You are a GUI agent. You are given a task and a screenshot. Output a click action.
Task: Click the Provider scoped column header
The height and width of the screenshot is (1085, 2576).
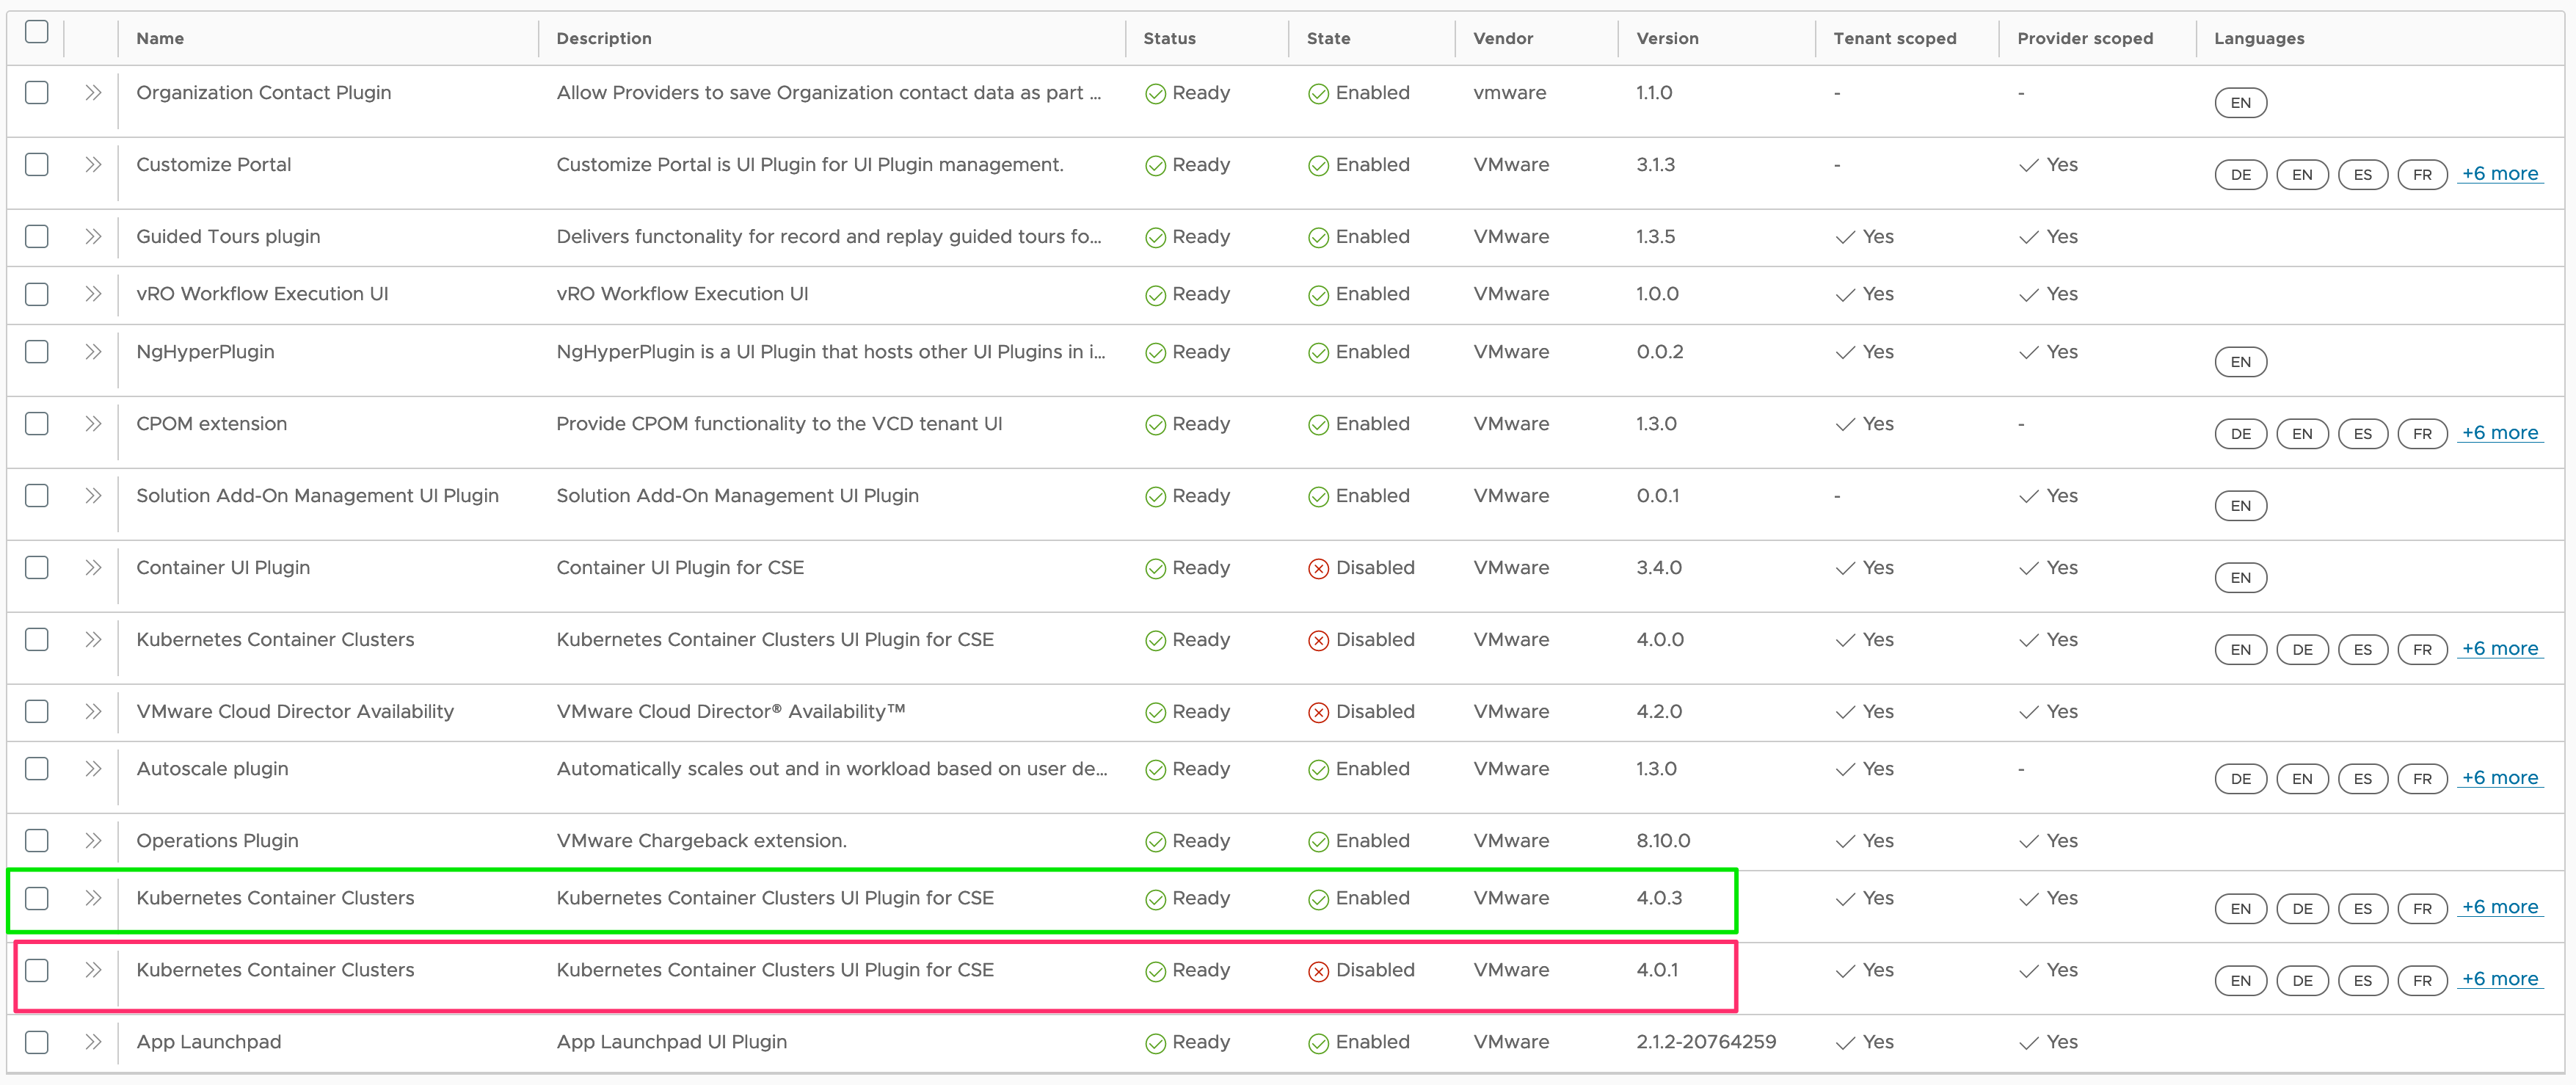click(2084, 38)
